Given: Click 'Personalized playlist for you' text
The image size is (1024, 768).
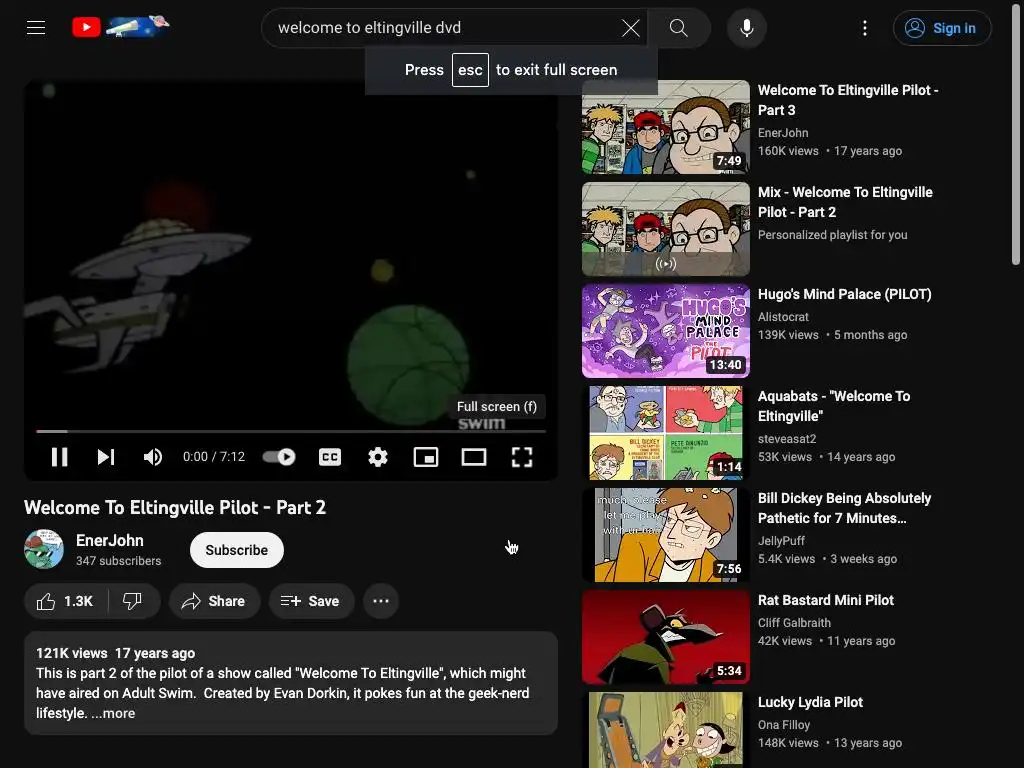Looking at the screenshot, I should (833, 234).
